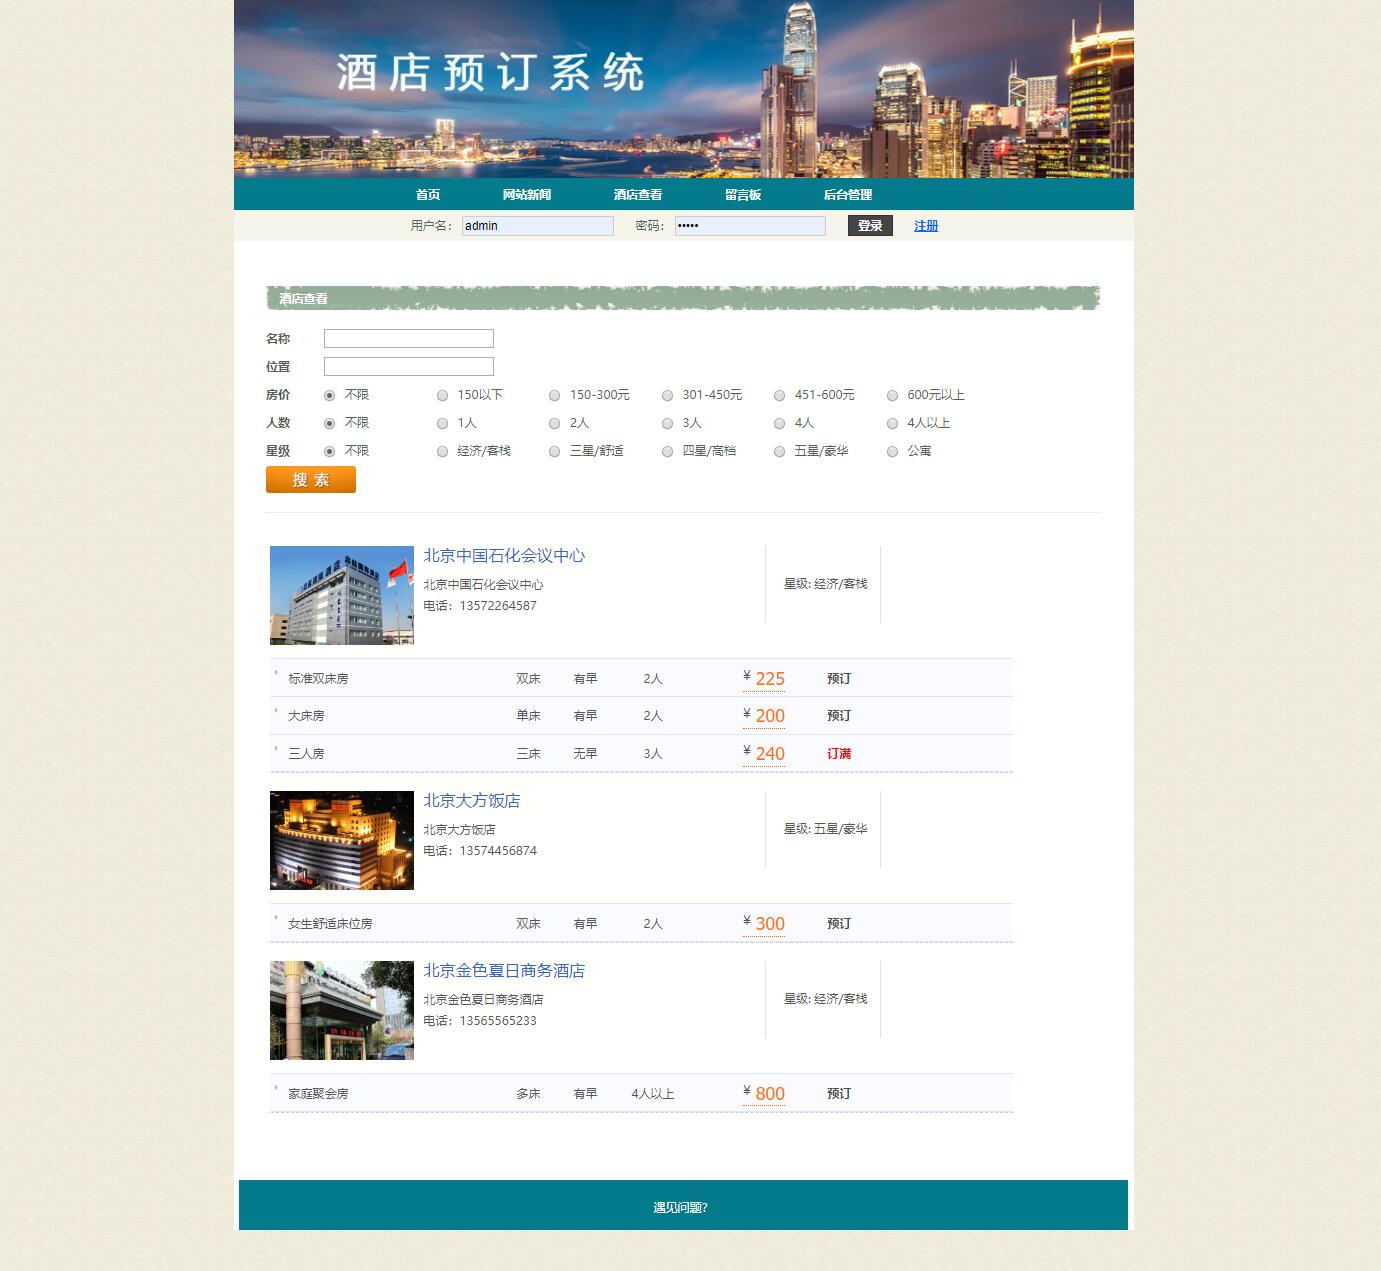Select 经济/客栈 star level filter
Image resolution: width=1381 pixels, height=1271 pixels.
442,451
